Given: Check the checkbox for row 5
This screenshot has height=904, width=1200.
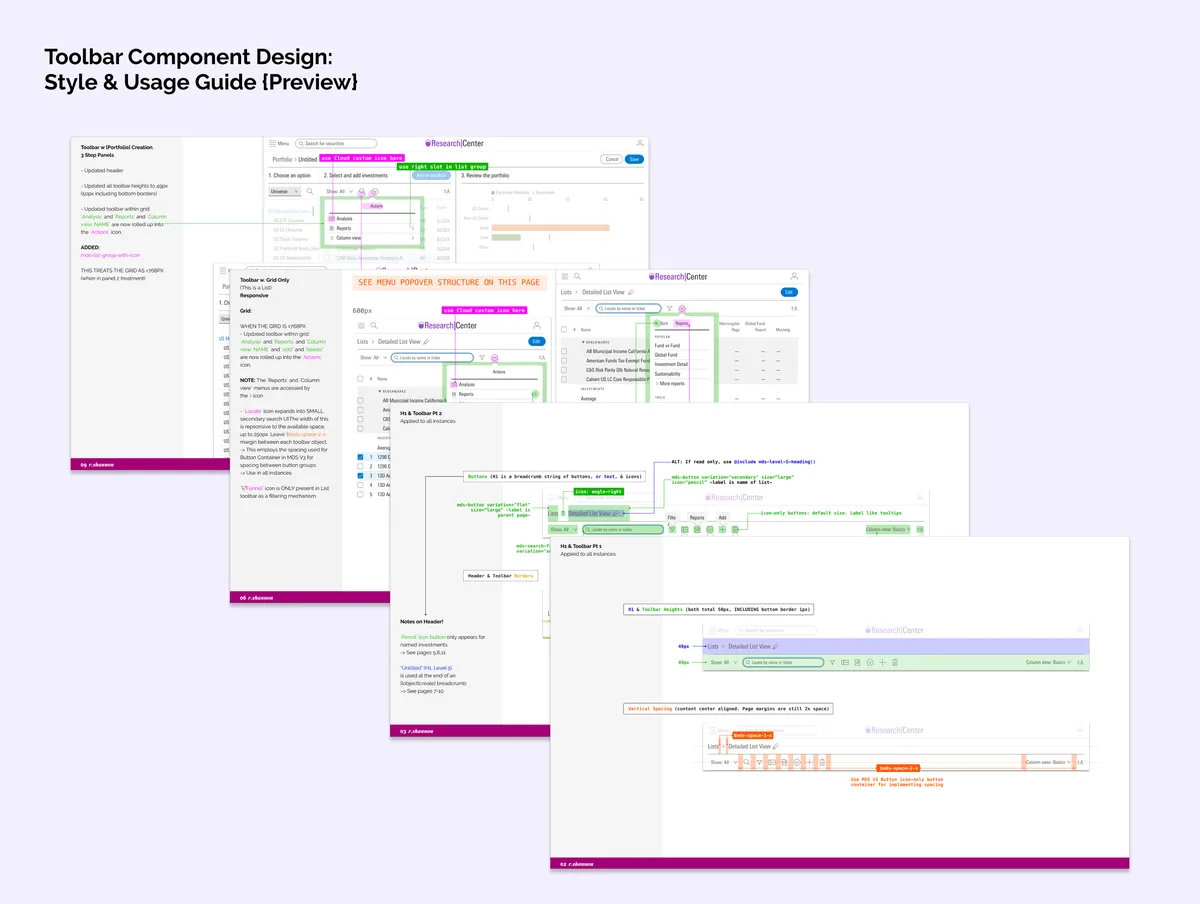Looking at the screenshot, I should (362, 494).
